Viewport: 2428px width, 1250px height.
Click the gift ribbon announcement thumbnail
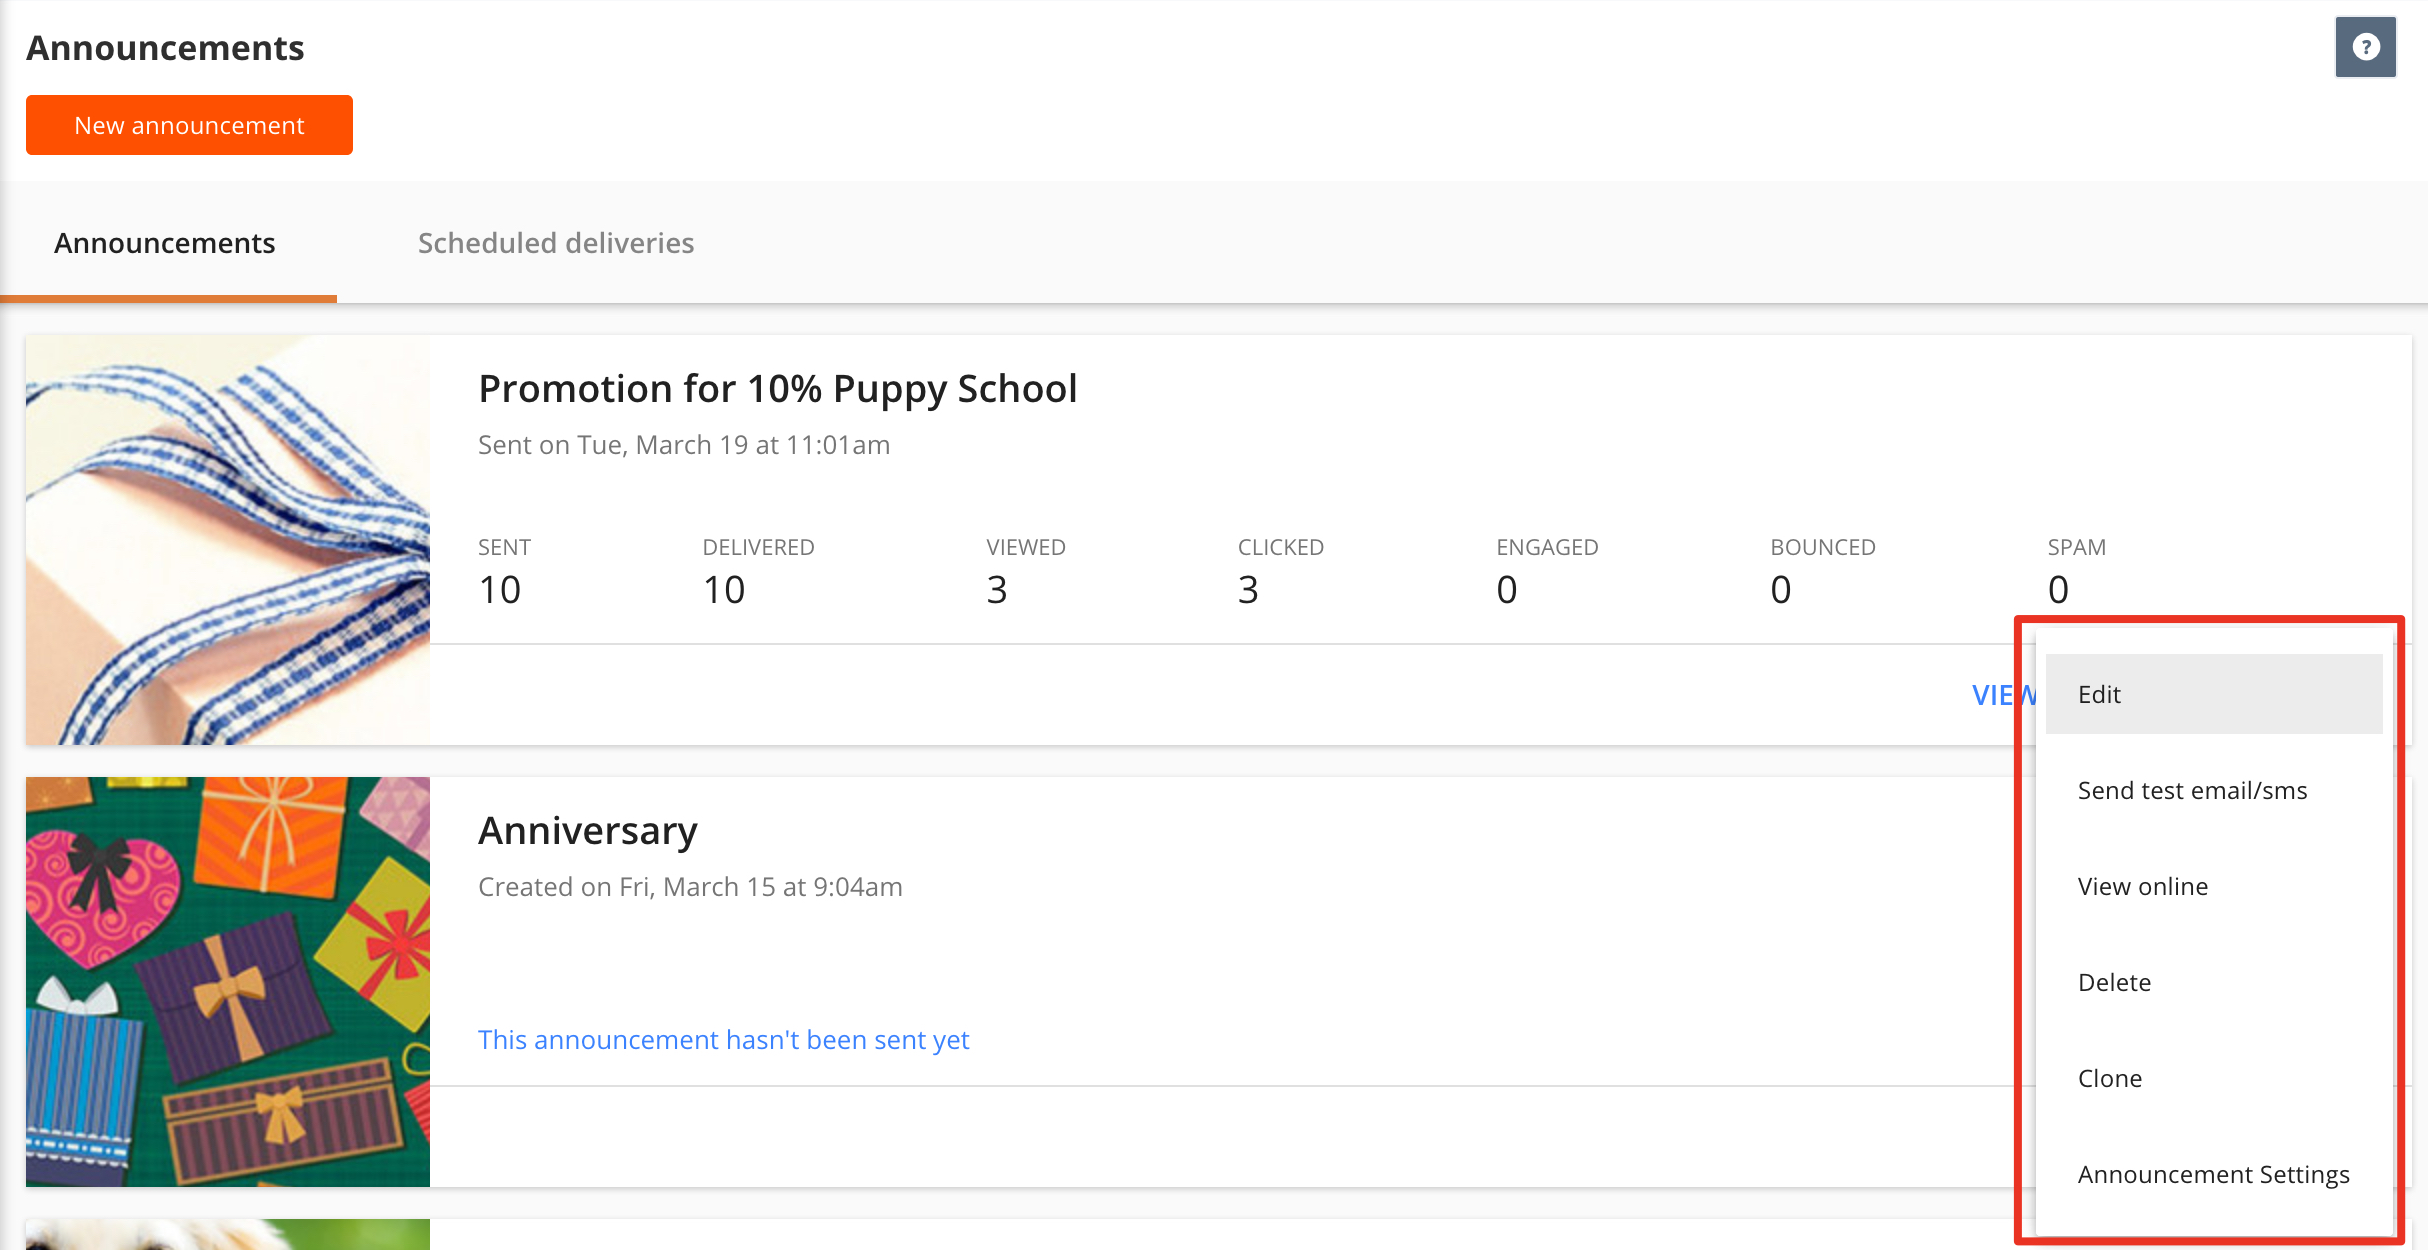point(228,540)
